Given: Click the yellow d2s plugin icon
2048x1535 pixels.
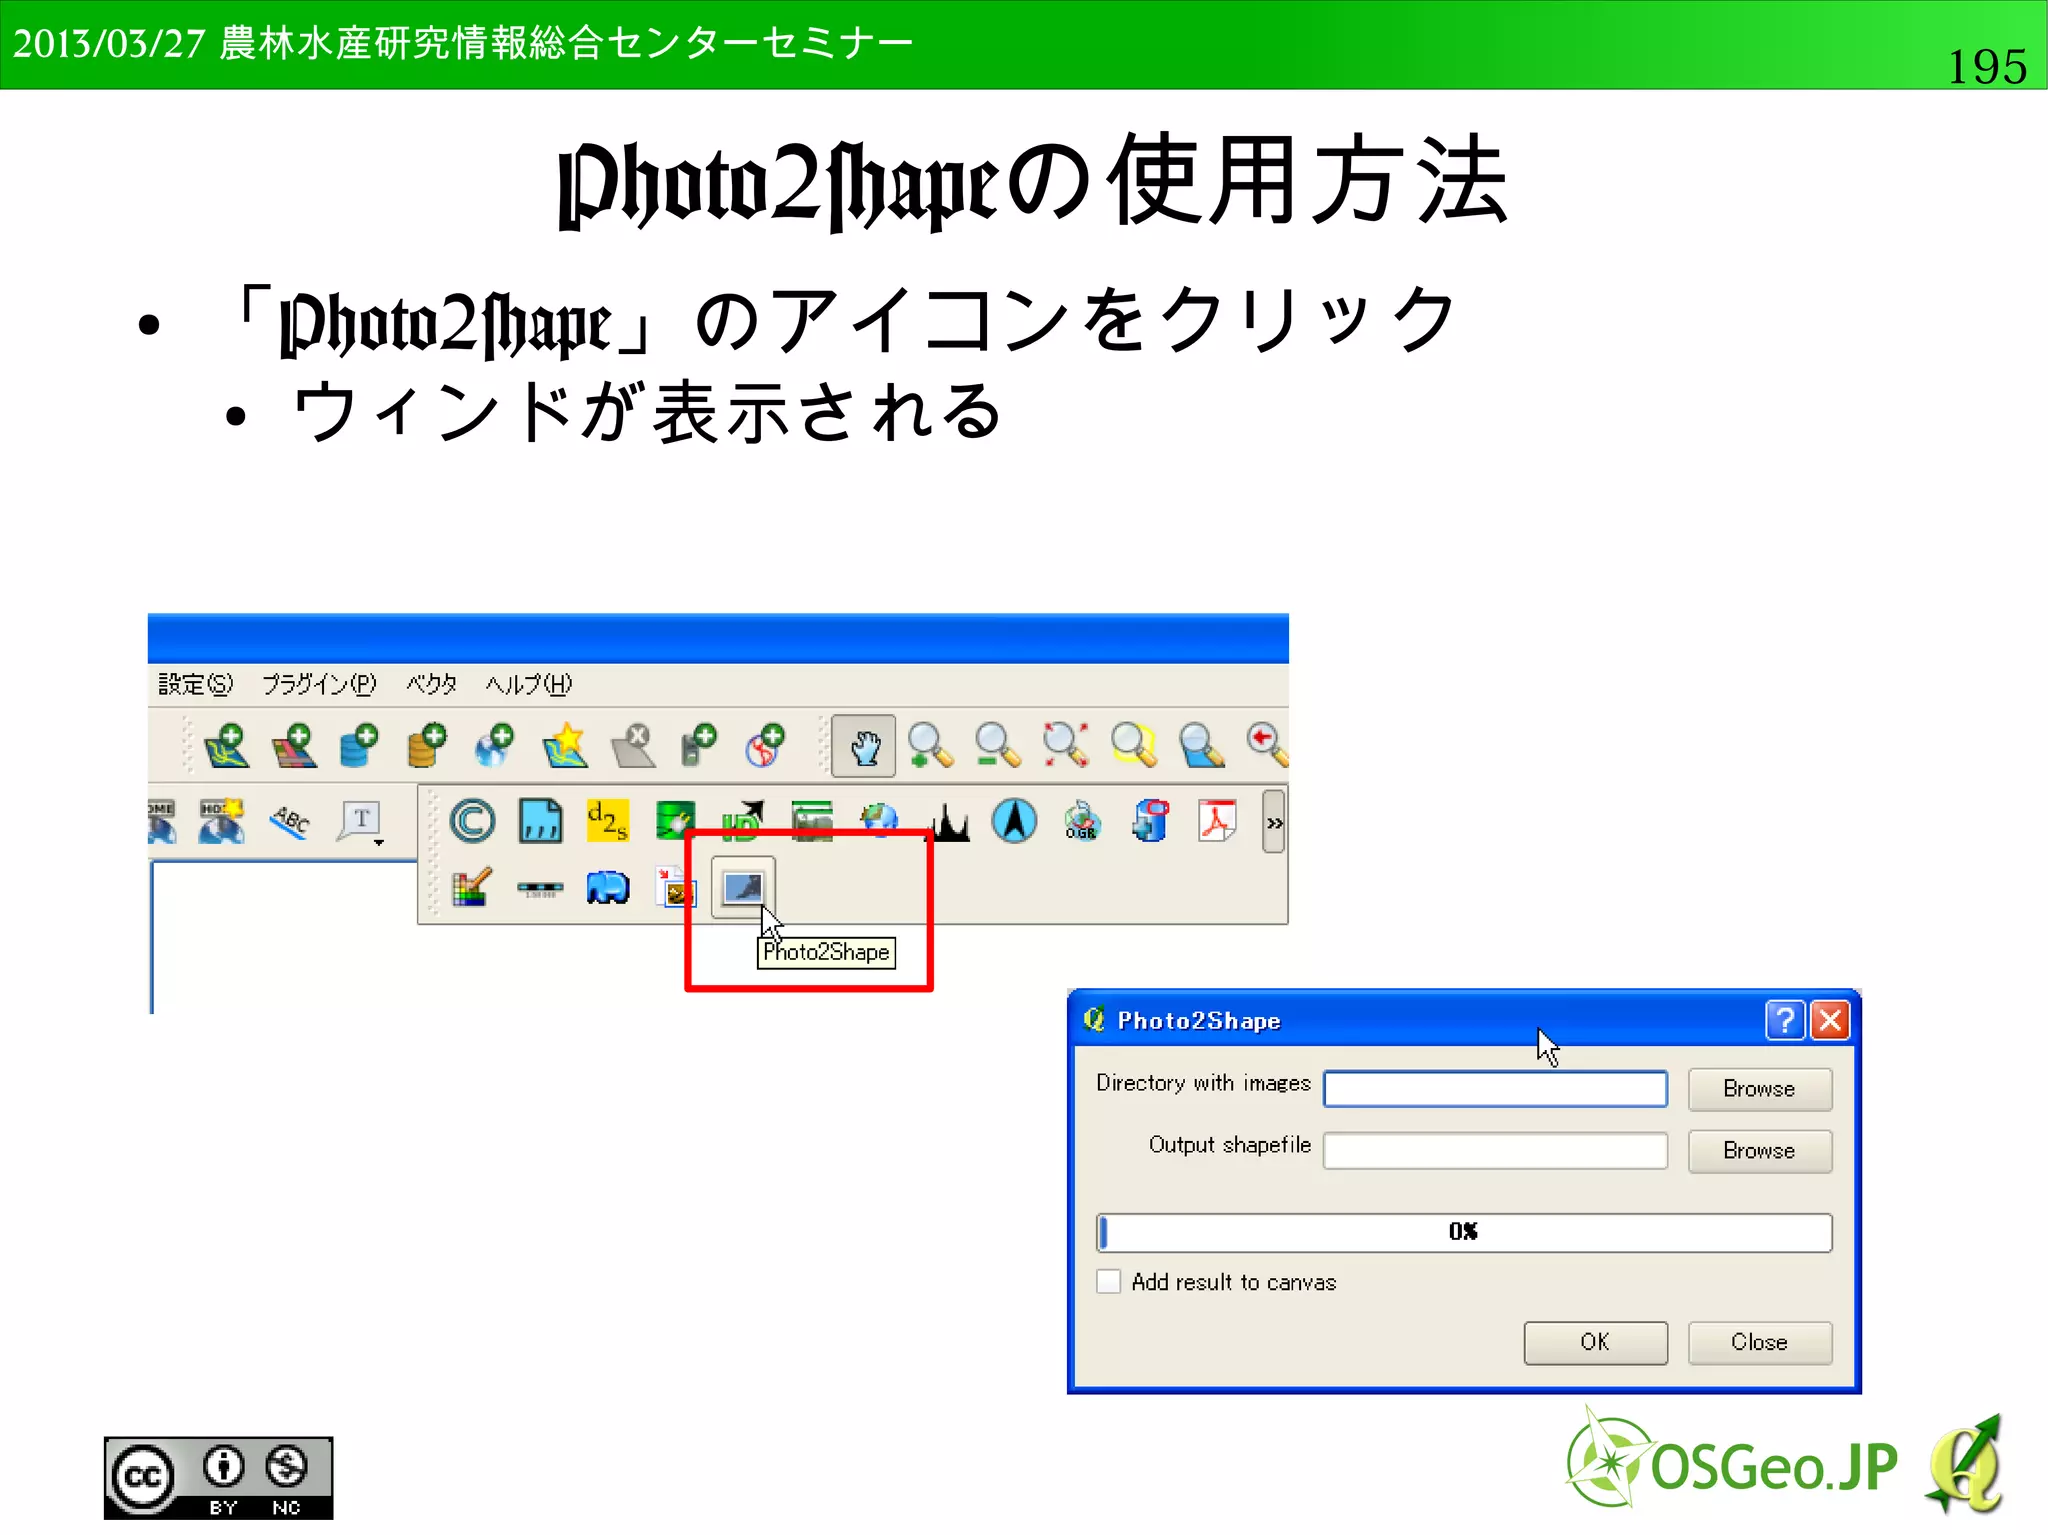Looking at the screenshot, I should click(607, 820).
